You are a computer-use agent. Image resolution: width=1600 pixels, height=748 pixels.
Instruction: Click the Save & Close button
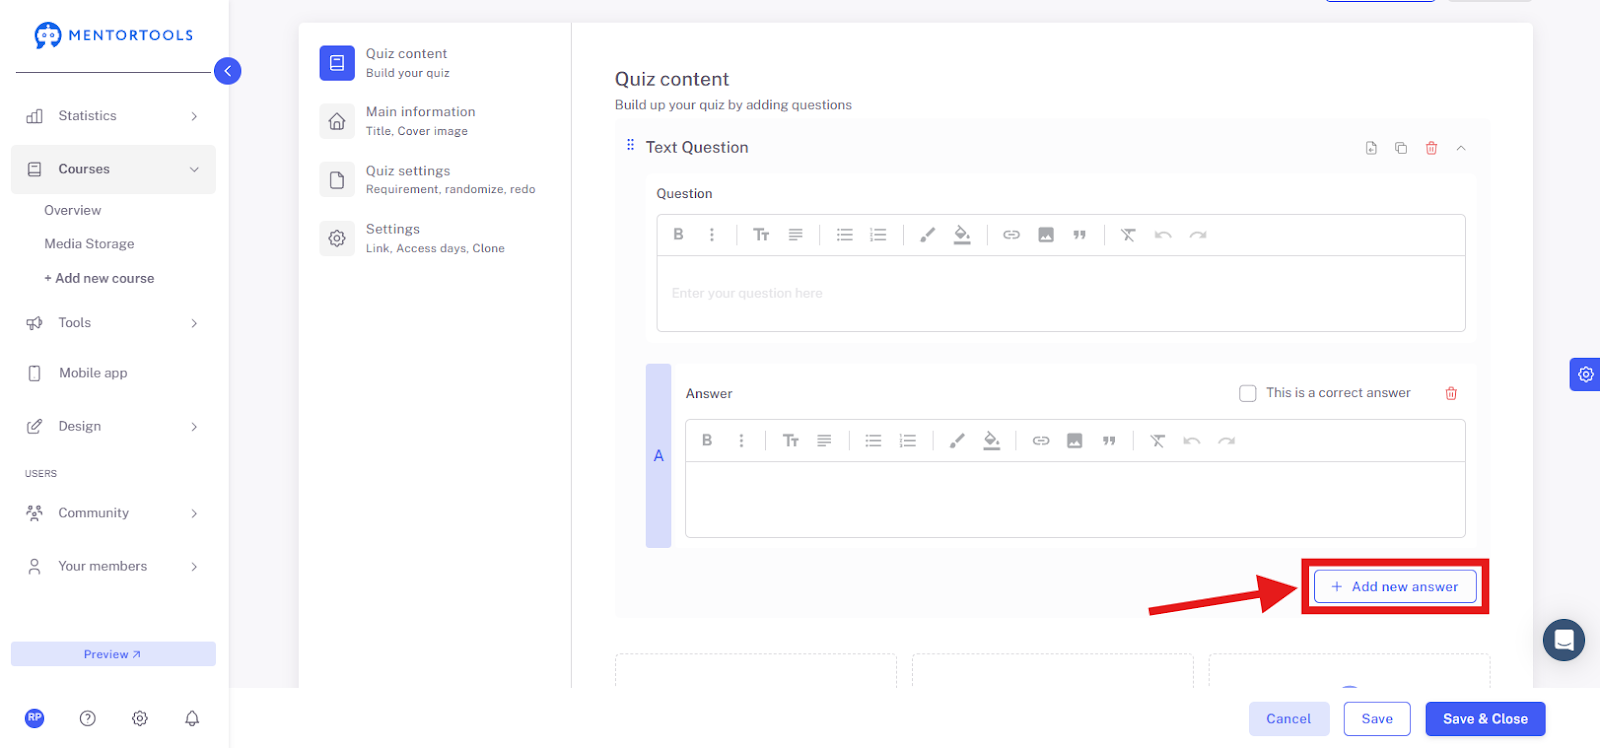(x=1485, y=718)
